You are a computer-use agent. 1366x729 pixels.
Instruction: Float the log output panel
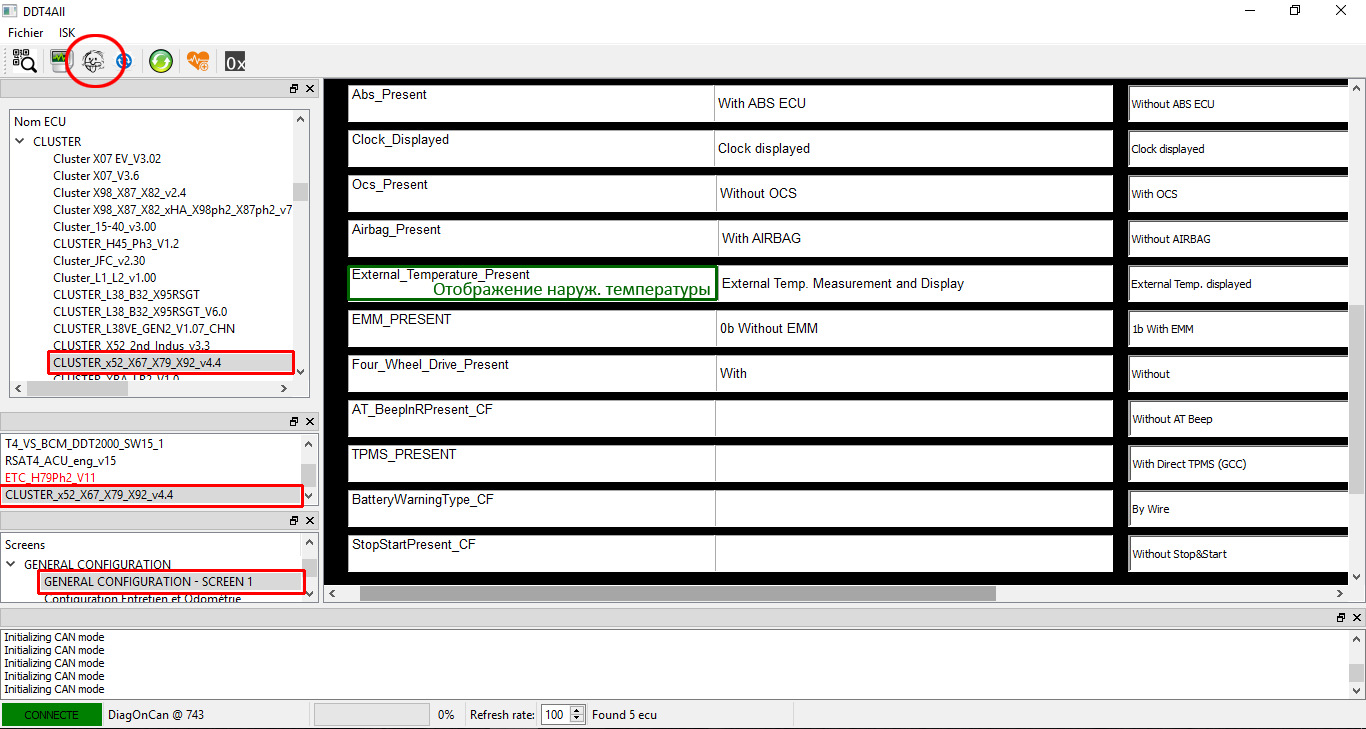(x=1341, y=618)
